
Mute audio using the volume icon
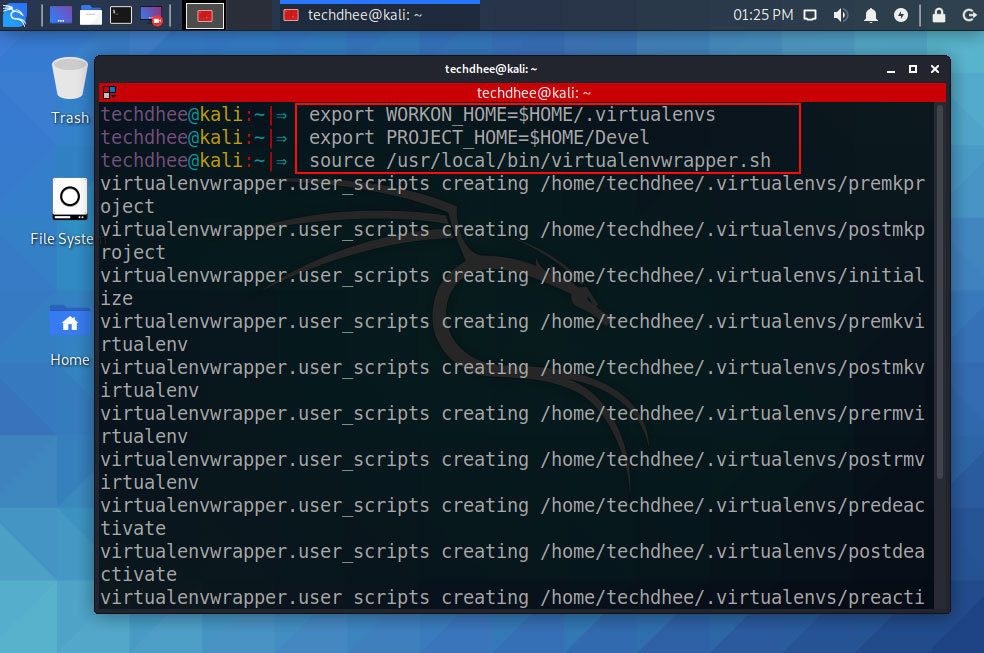tap(840, 15)
